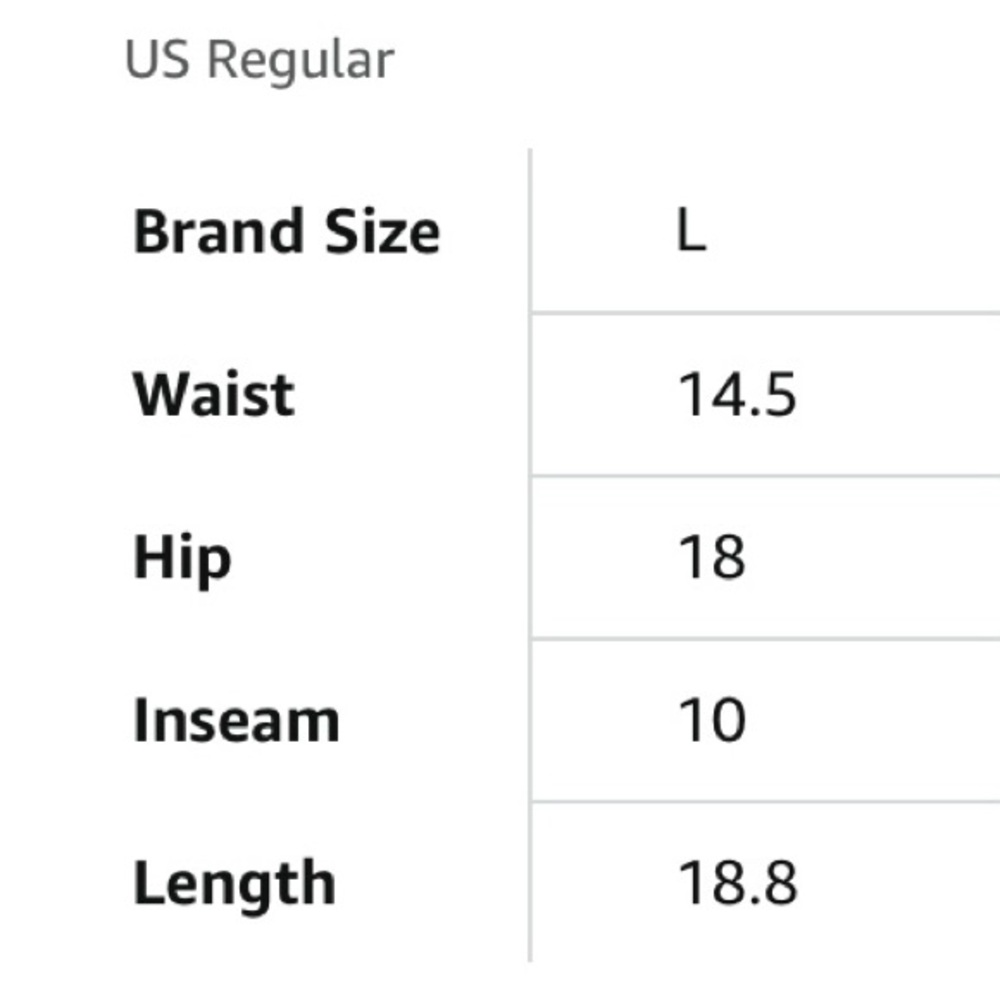Click the word Size in the first row
1000x1000 pixels.
[383, 231]
